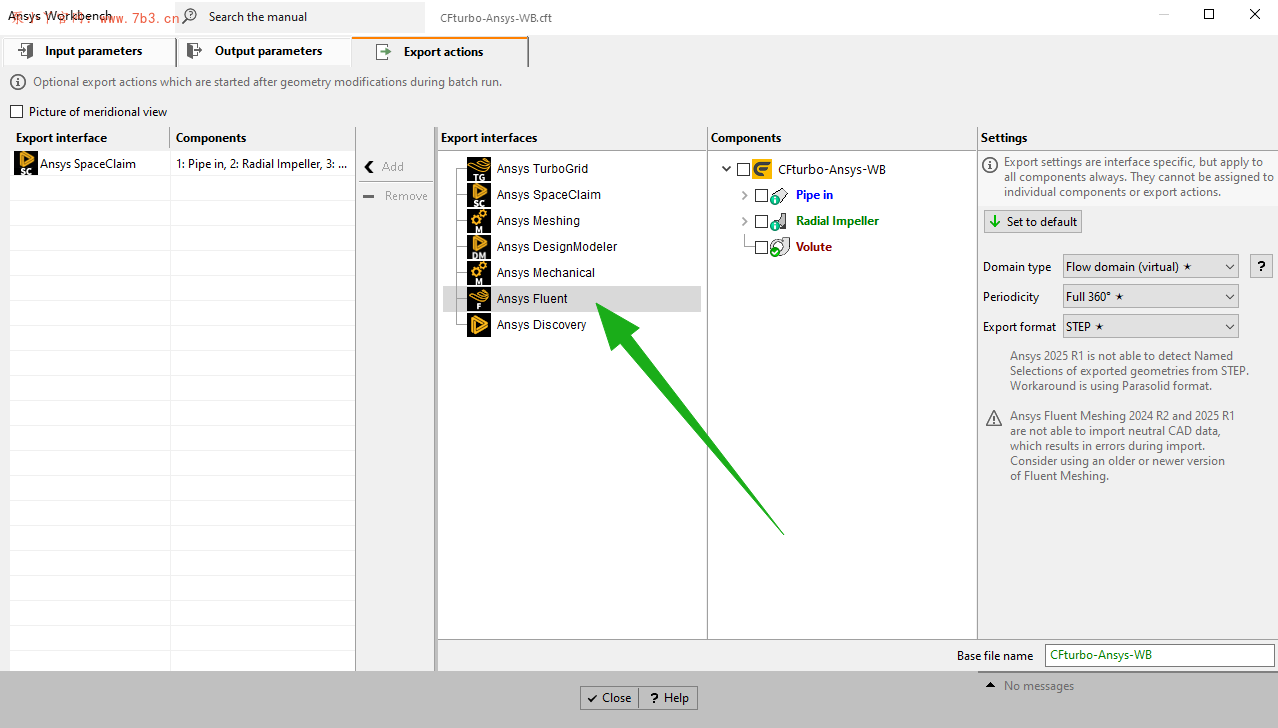Click the Ansys DesignModeler DM icon
1278x728 pixels.
479,247
